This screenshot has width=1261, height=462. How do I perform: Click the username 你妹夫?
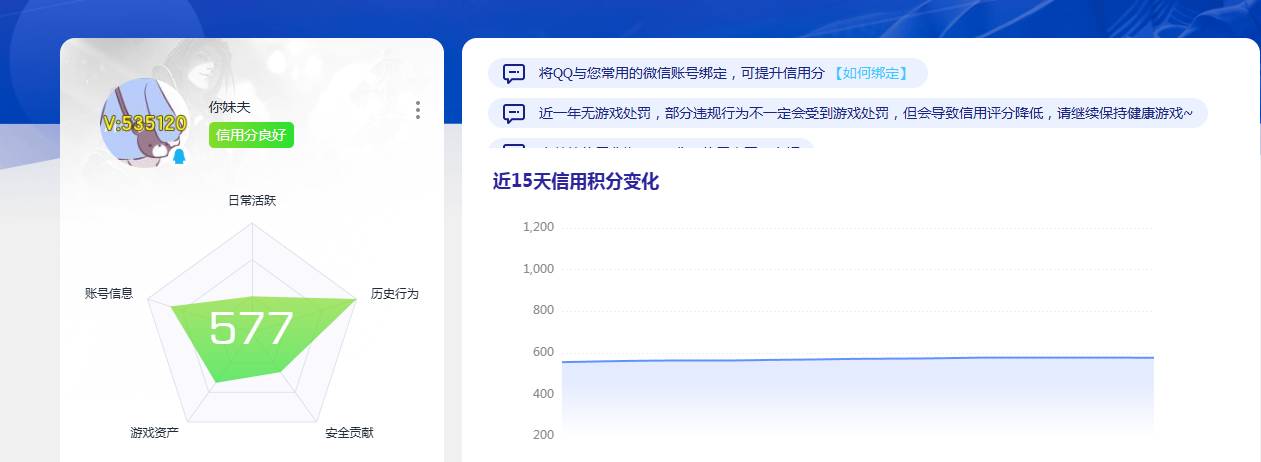229,107
